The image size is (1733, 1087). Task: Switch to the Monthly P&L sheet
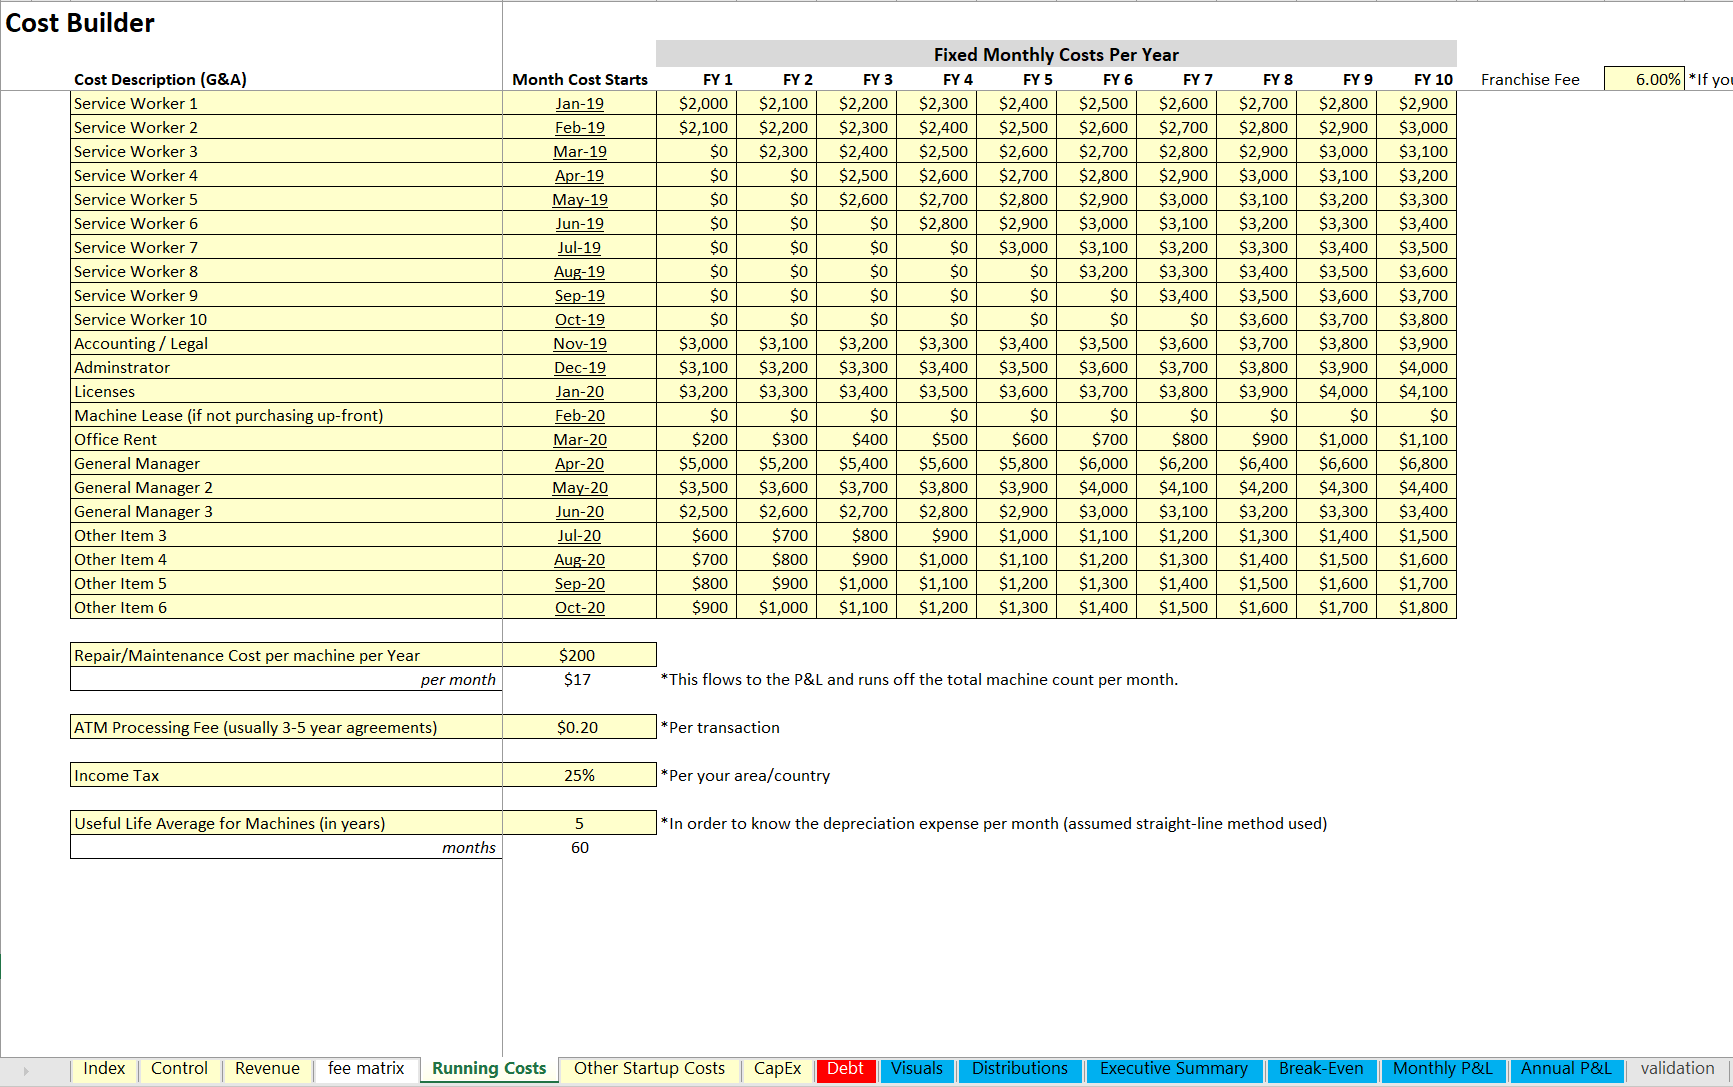[x=1442, y=1069]
